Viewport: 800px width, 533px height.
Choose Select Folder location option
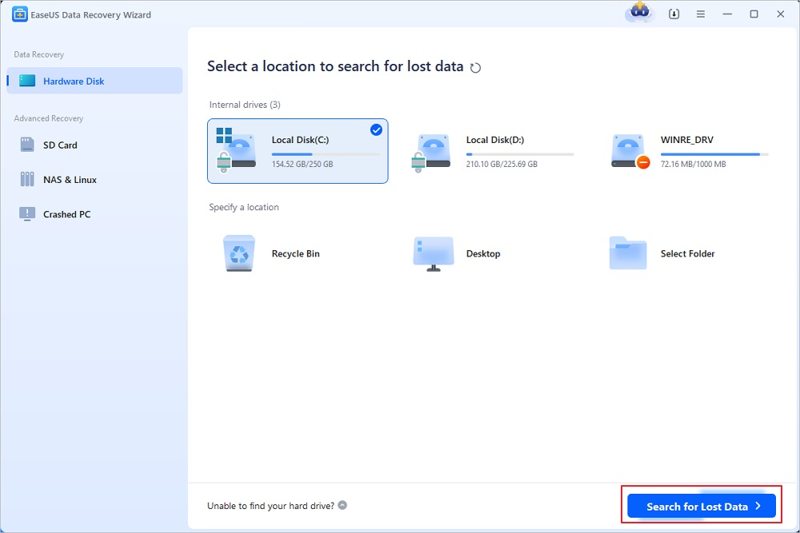pyautogui.click(x=687, y=253)
